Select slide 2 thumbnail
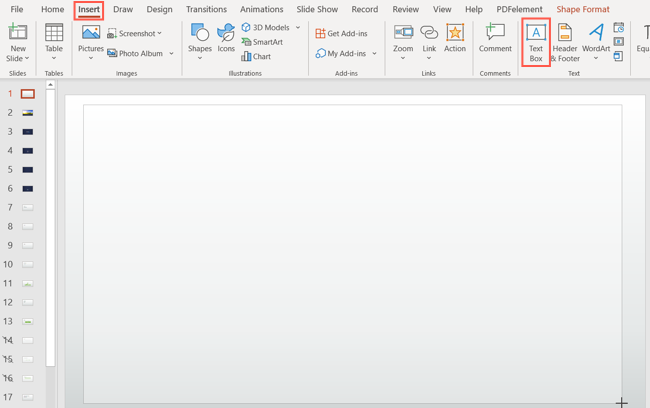The height and width of the screenshot is (408, 650). 28,113
